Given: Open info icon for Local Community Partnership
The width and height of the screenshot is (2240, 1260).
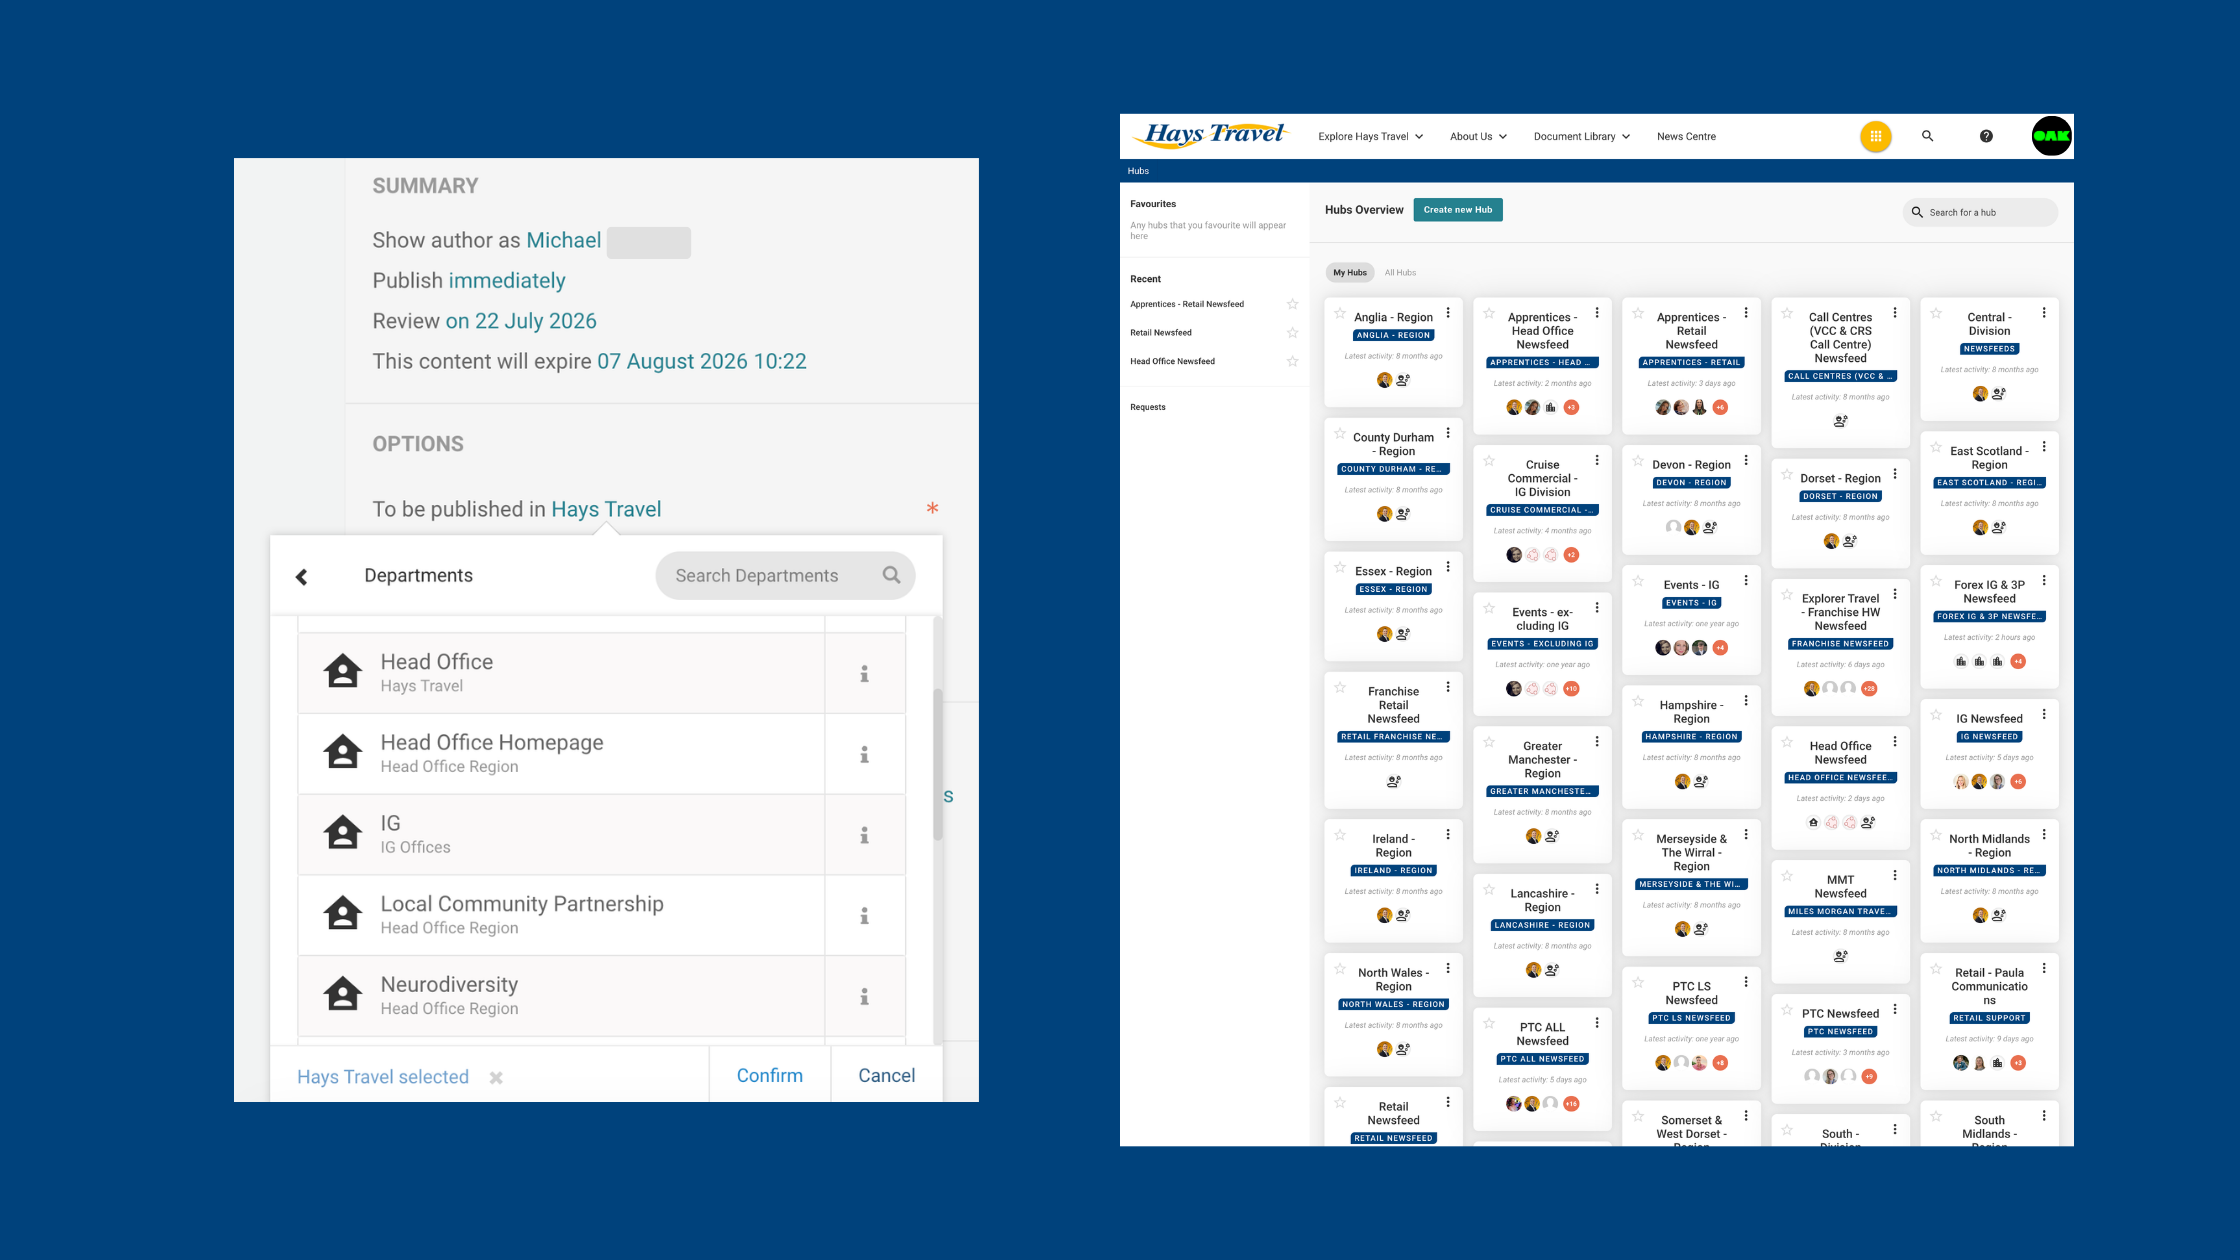Looking at the screenshot, I should (x=865, y=916).
